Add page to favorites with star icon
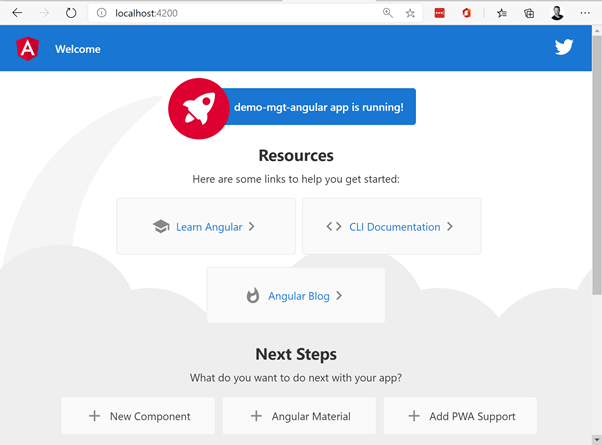602x445 pixels. 411,13
